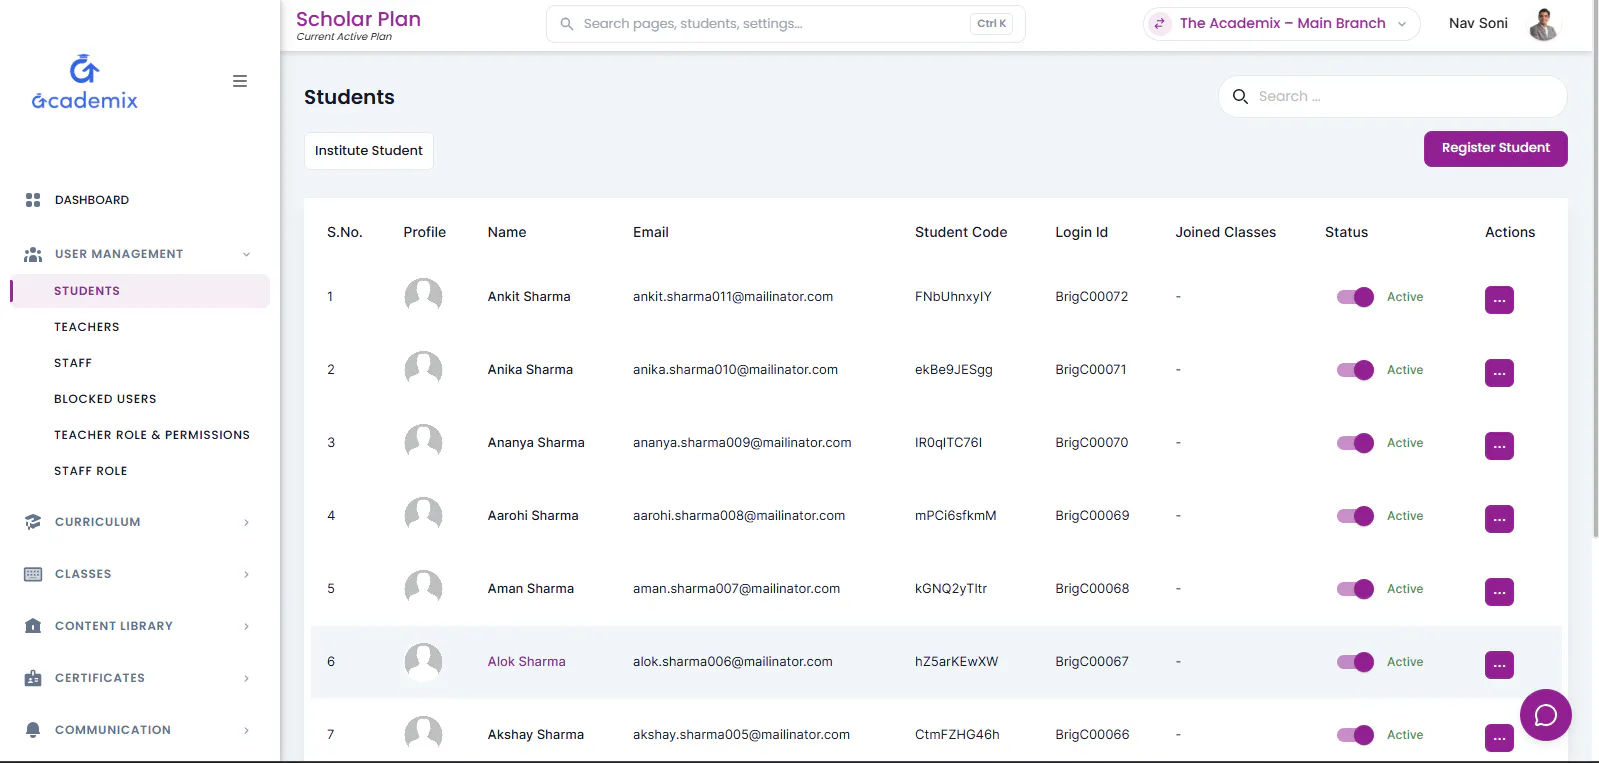1599x763 pixels.
Task: Collapse the sidebar with the hamburger icon
Action: 240,81
